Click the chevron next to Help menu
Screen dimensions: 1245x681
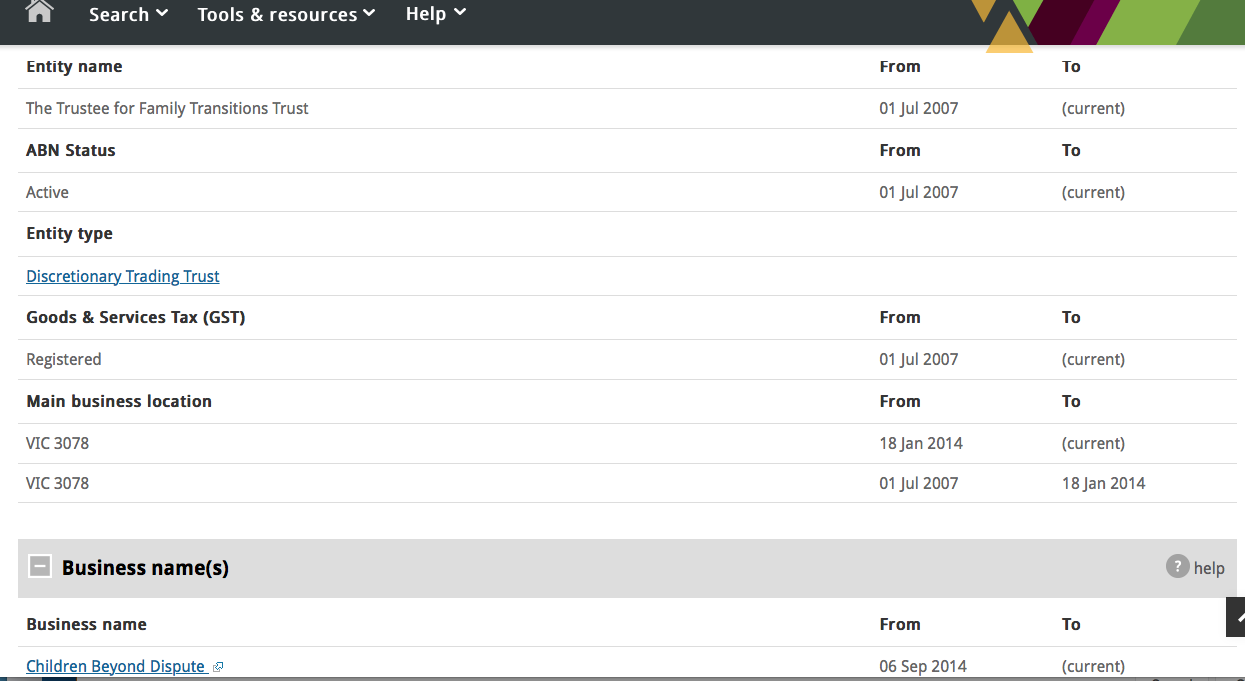click(x=460, y=13)
